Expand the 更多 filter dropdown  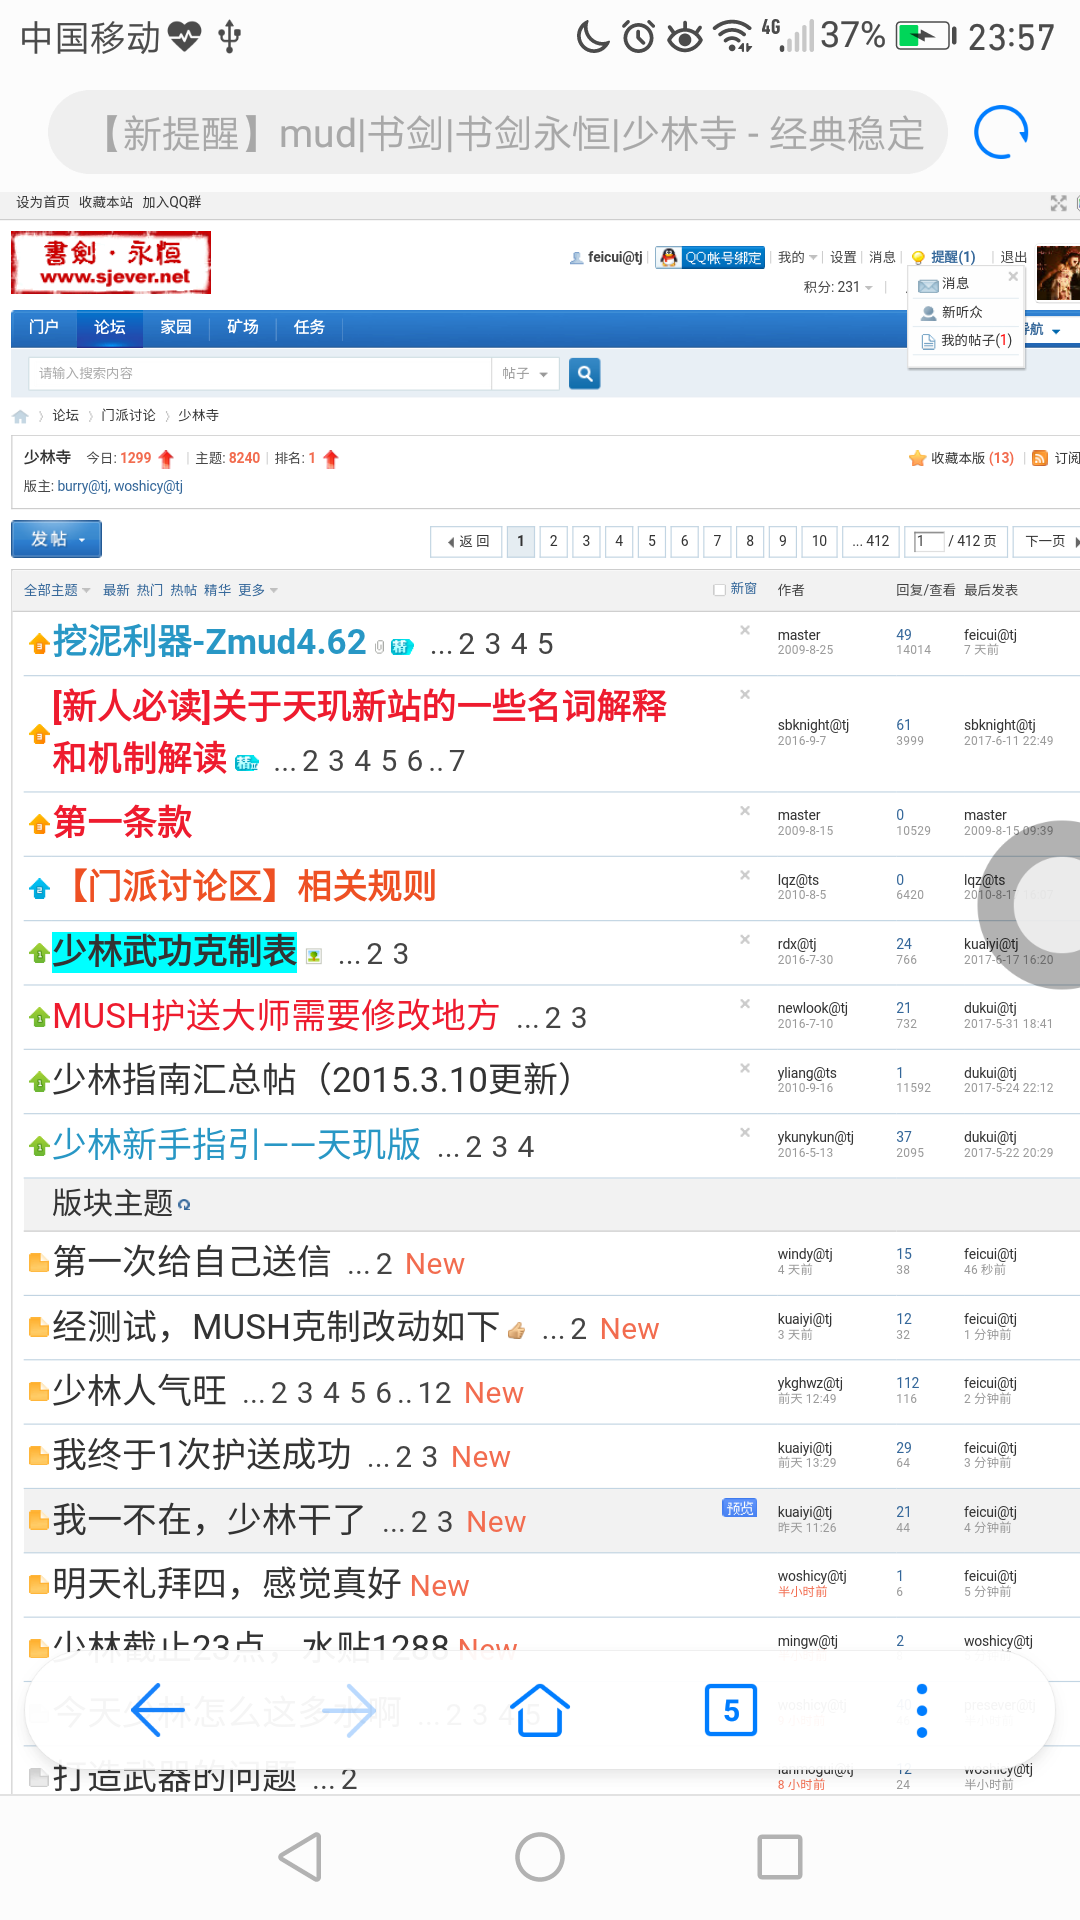pyautogui.click(x=258, y=590)
